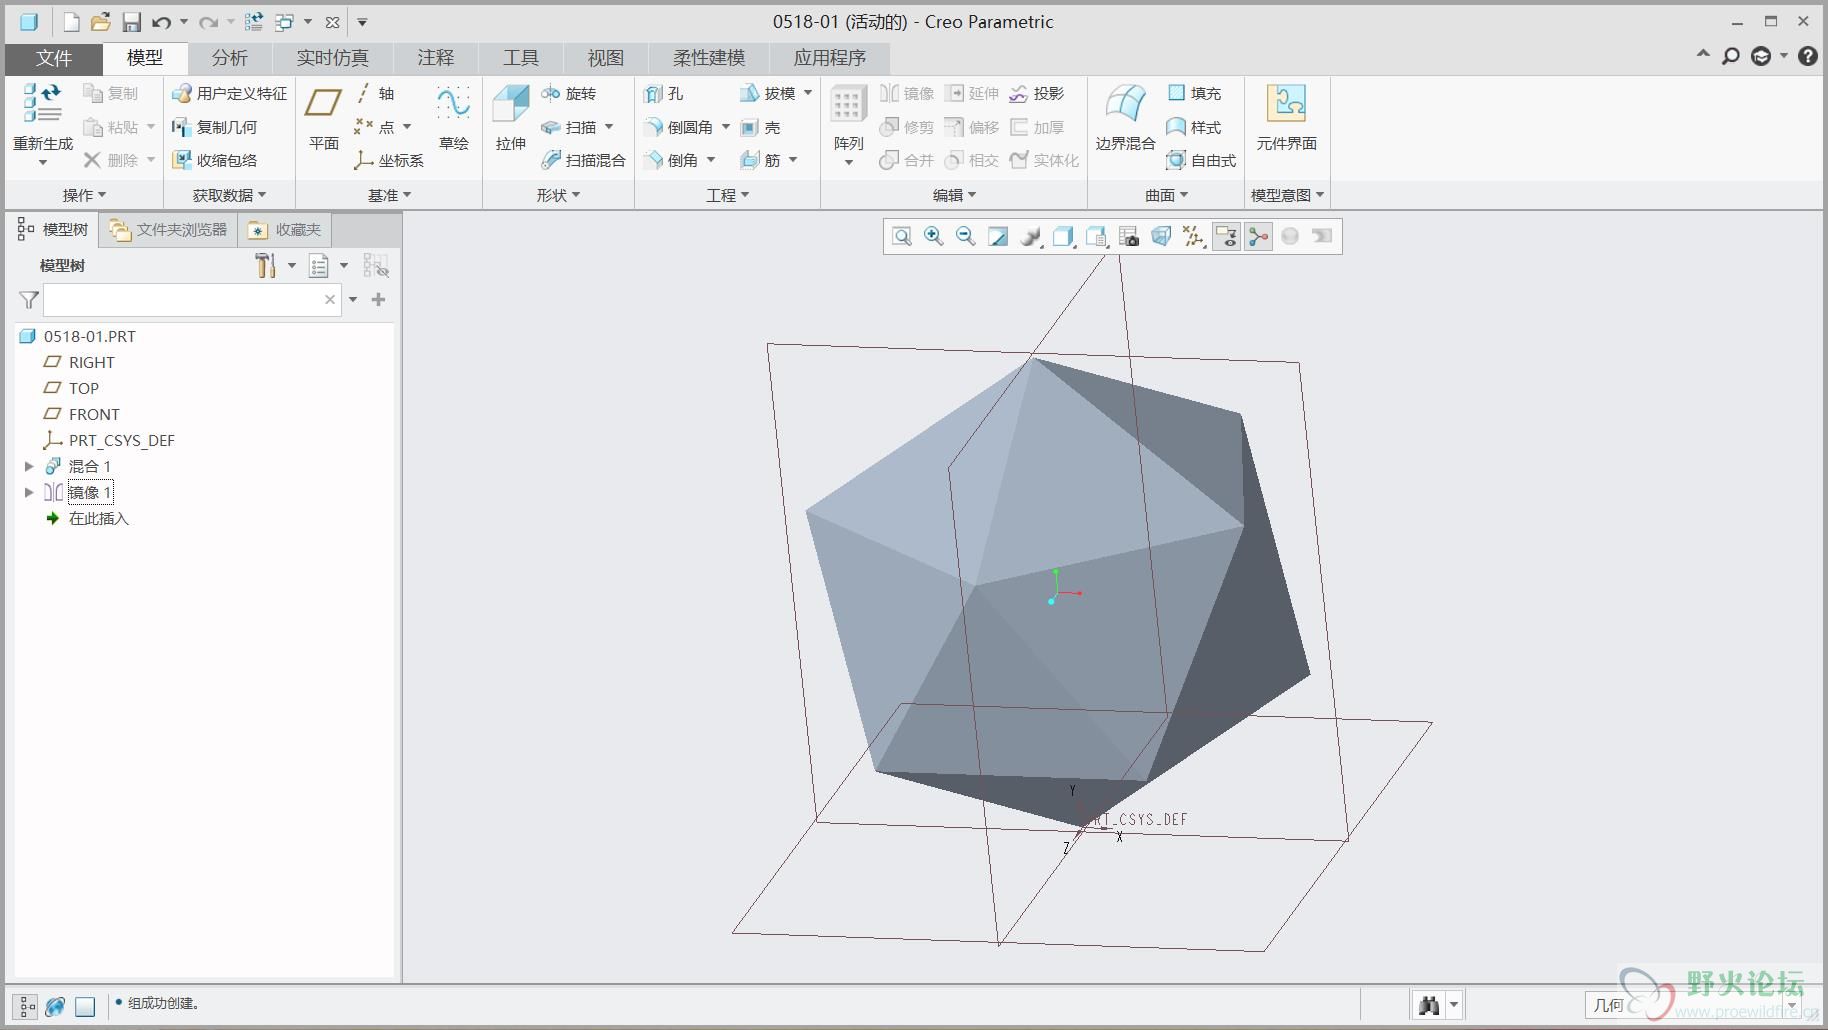Click the refit zoom icon in graphics toolbar
The height and width of the screenshot is (1030, 1828).
901,237
